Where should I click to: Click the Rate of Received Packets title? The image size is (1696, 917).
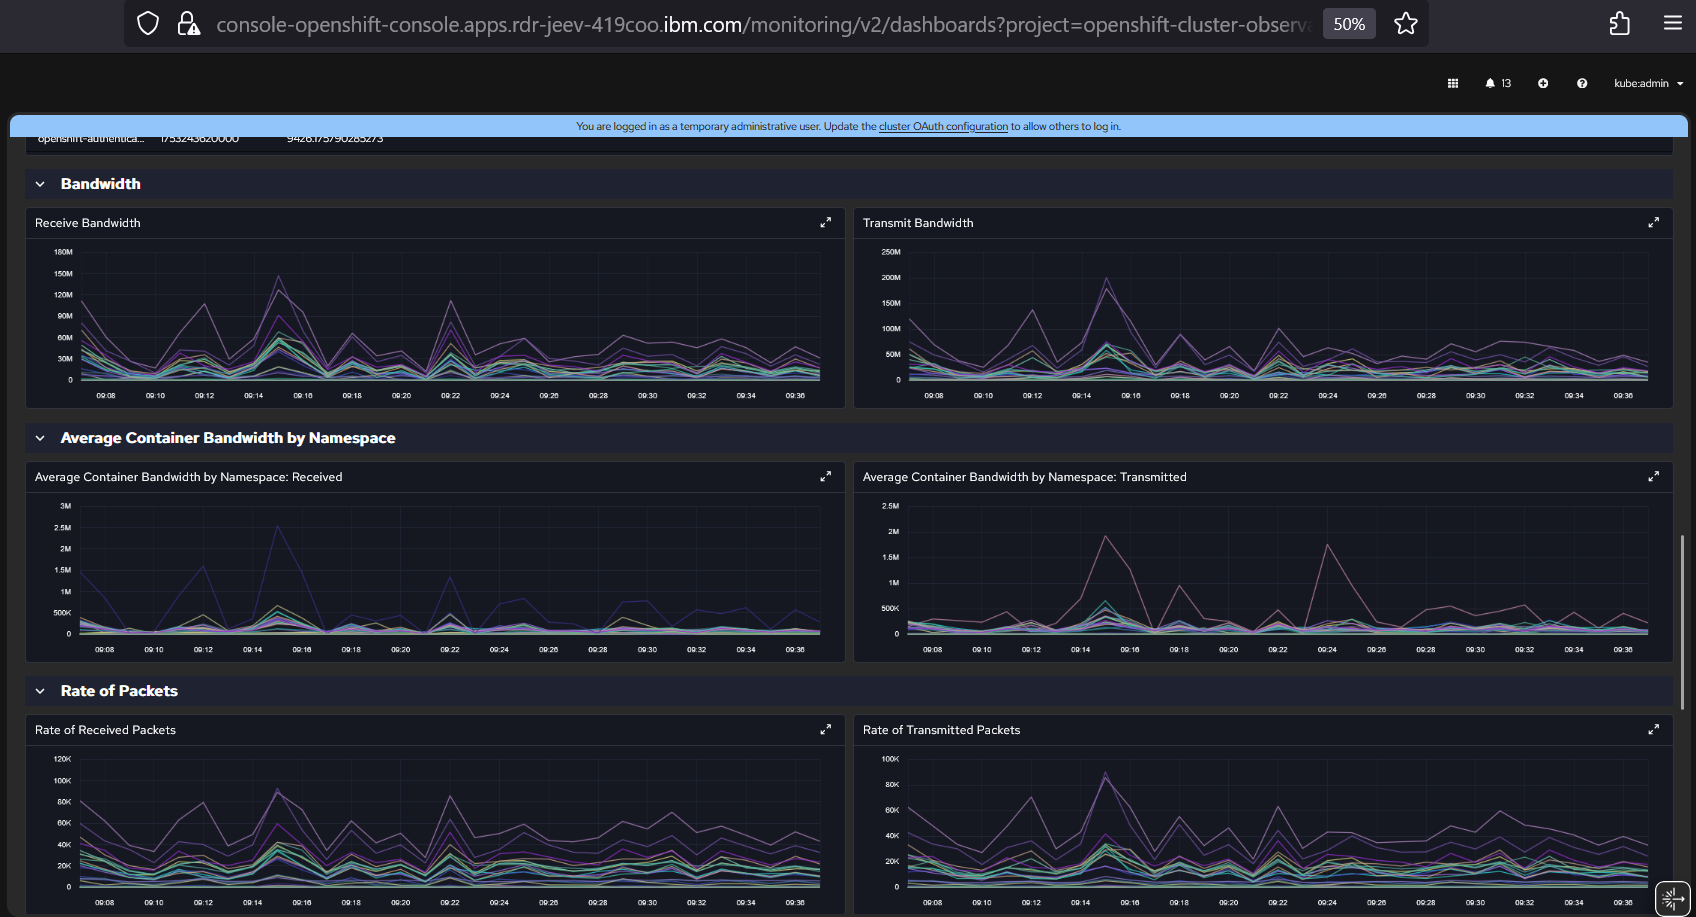pyautogui.click(x=105, y=730)
